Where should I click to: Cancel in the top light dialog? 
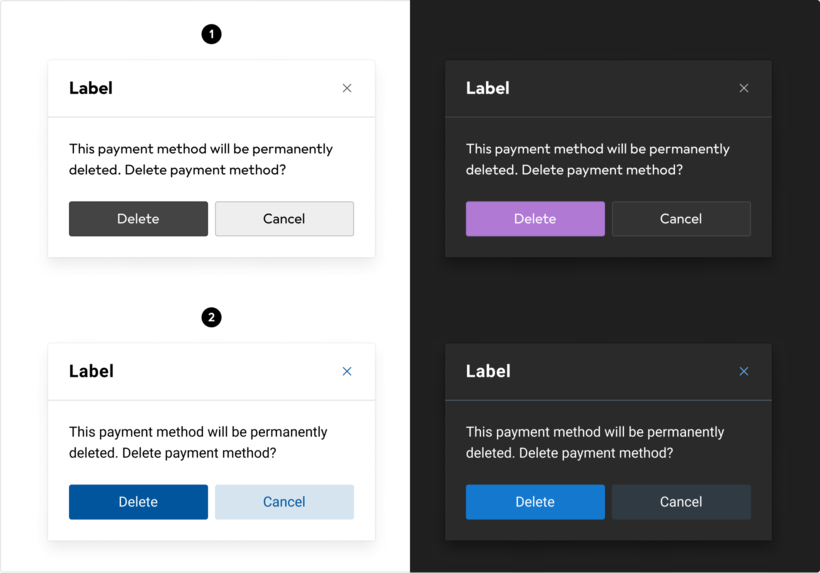[284, 219]
